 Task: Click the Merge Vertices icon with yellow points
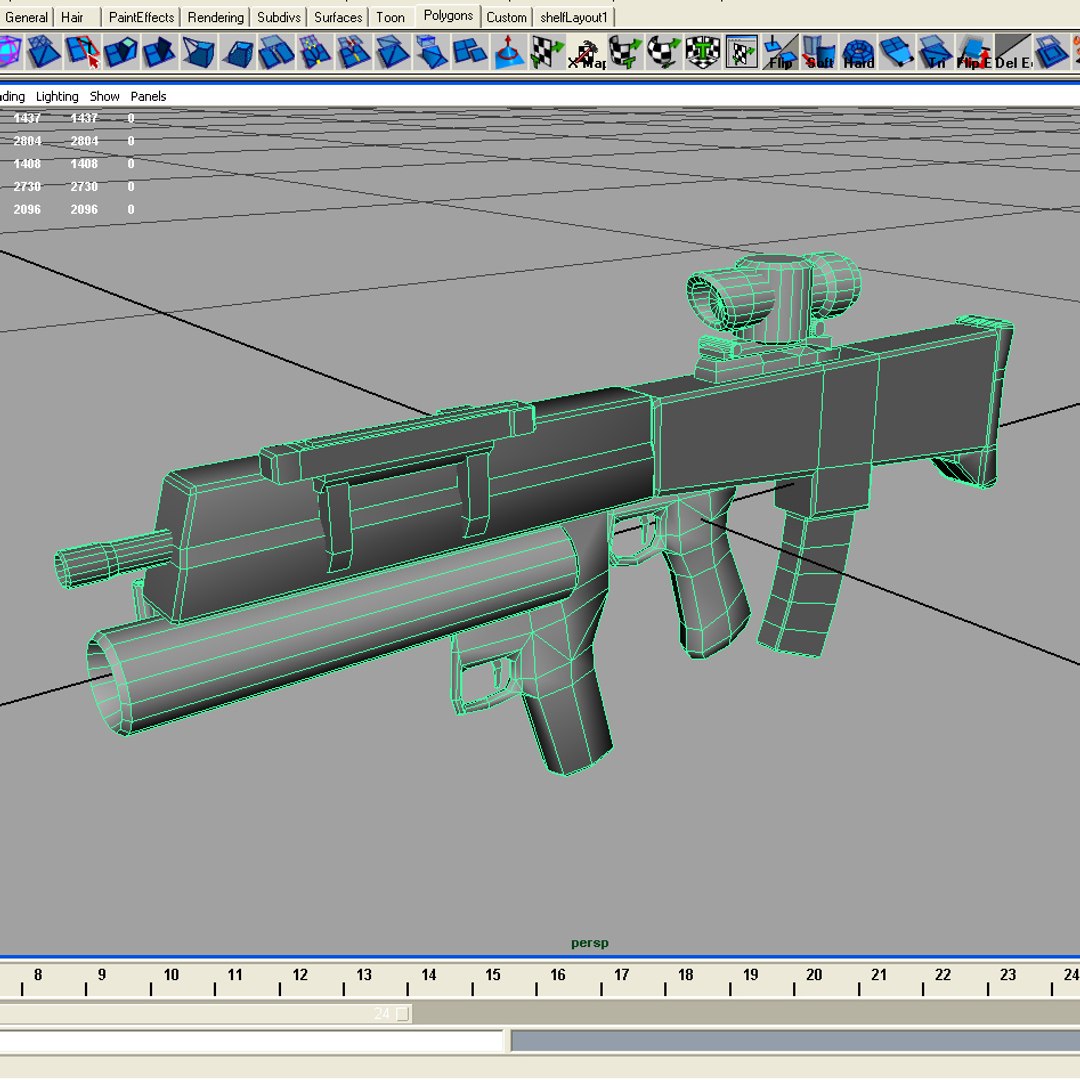pyautogui.click(x=315, y=52)
